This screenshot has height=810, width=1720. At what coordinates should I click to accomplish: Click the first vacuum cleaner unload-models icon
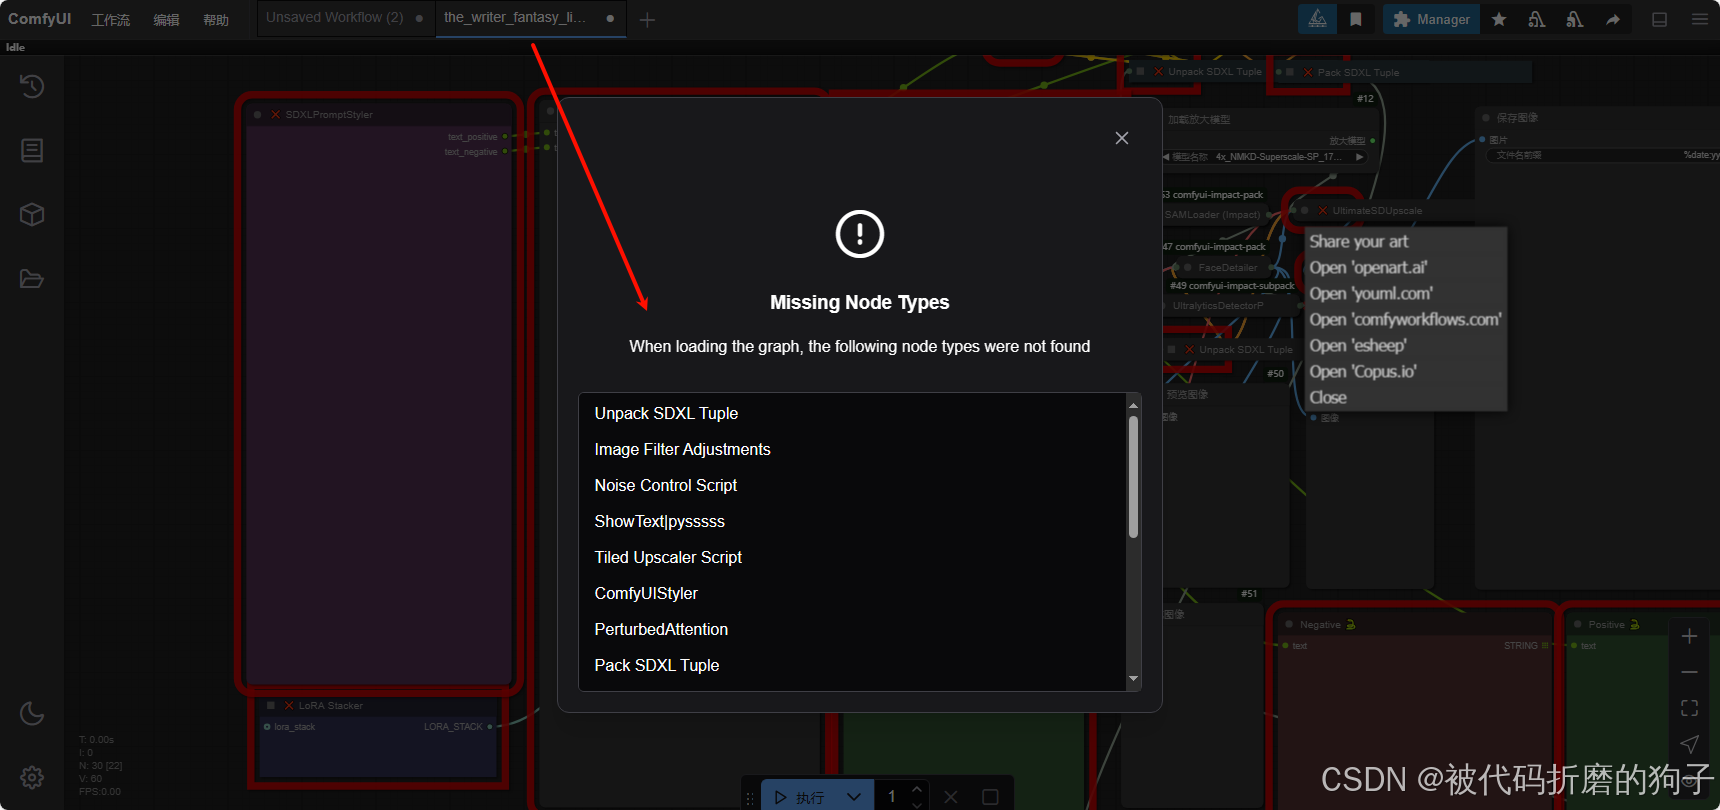click(1537, 19)
